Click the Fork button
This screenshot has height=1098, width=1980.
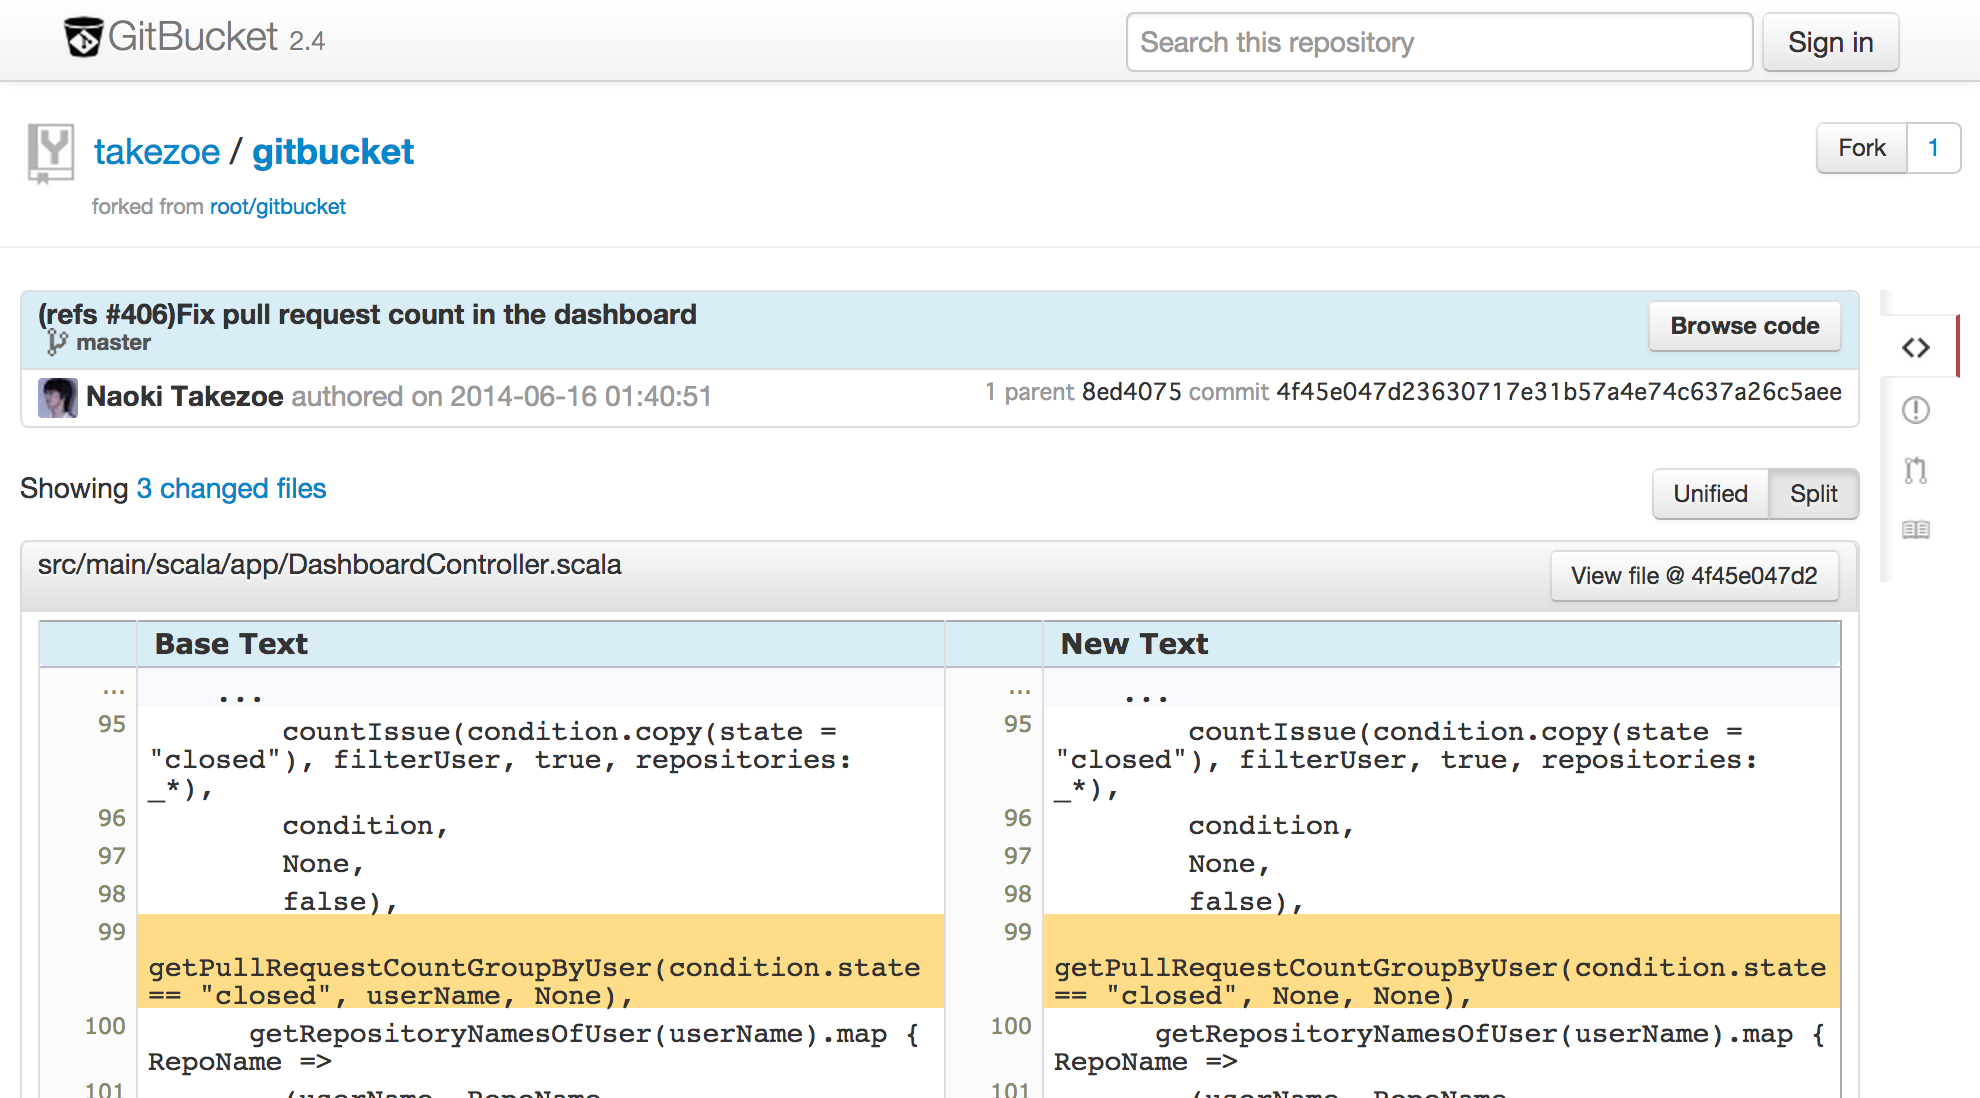1862,148
